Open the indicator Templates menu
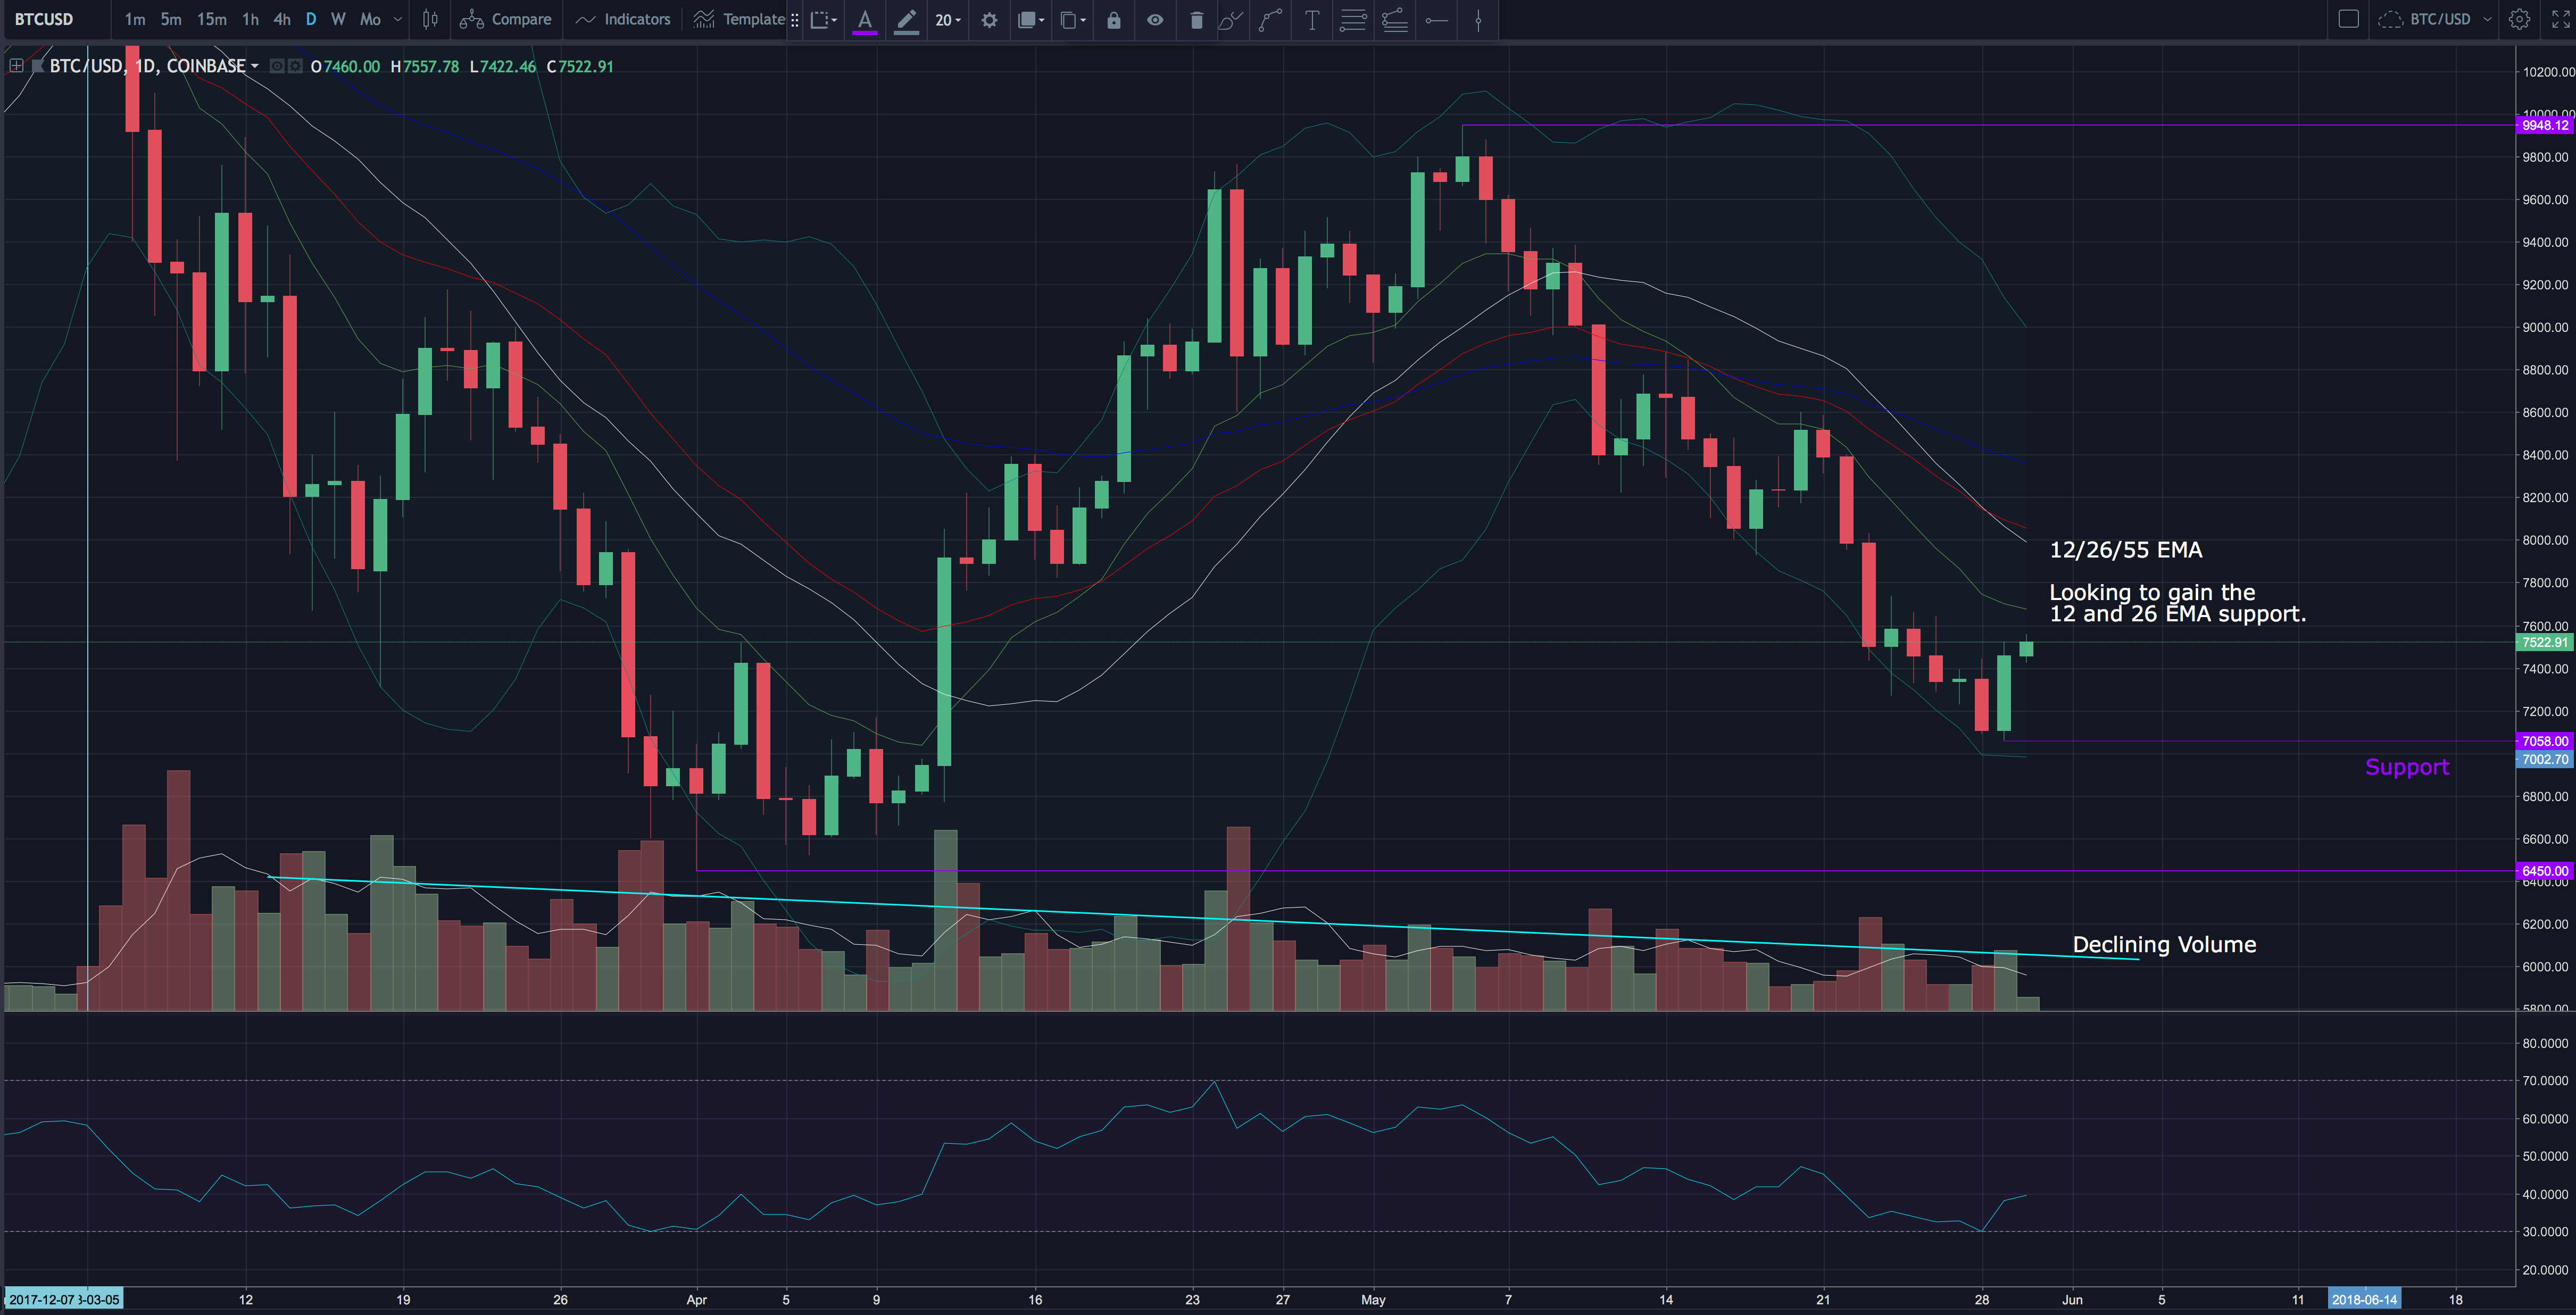The height and width of the screenshot is (1315, 2576). (739, 19)
